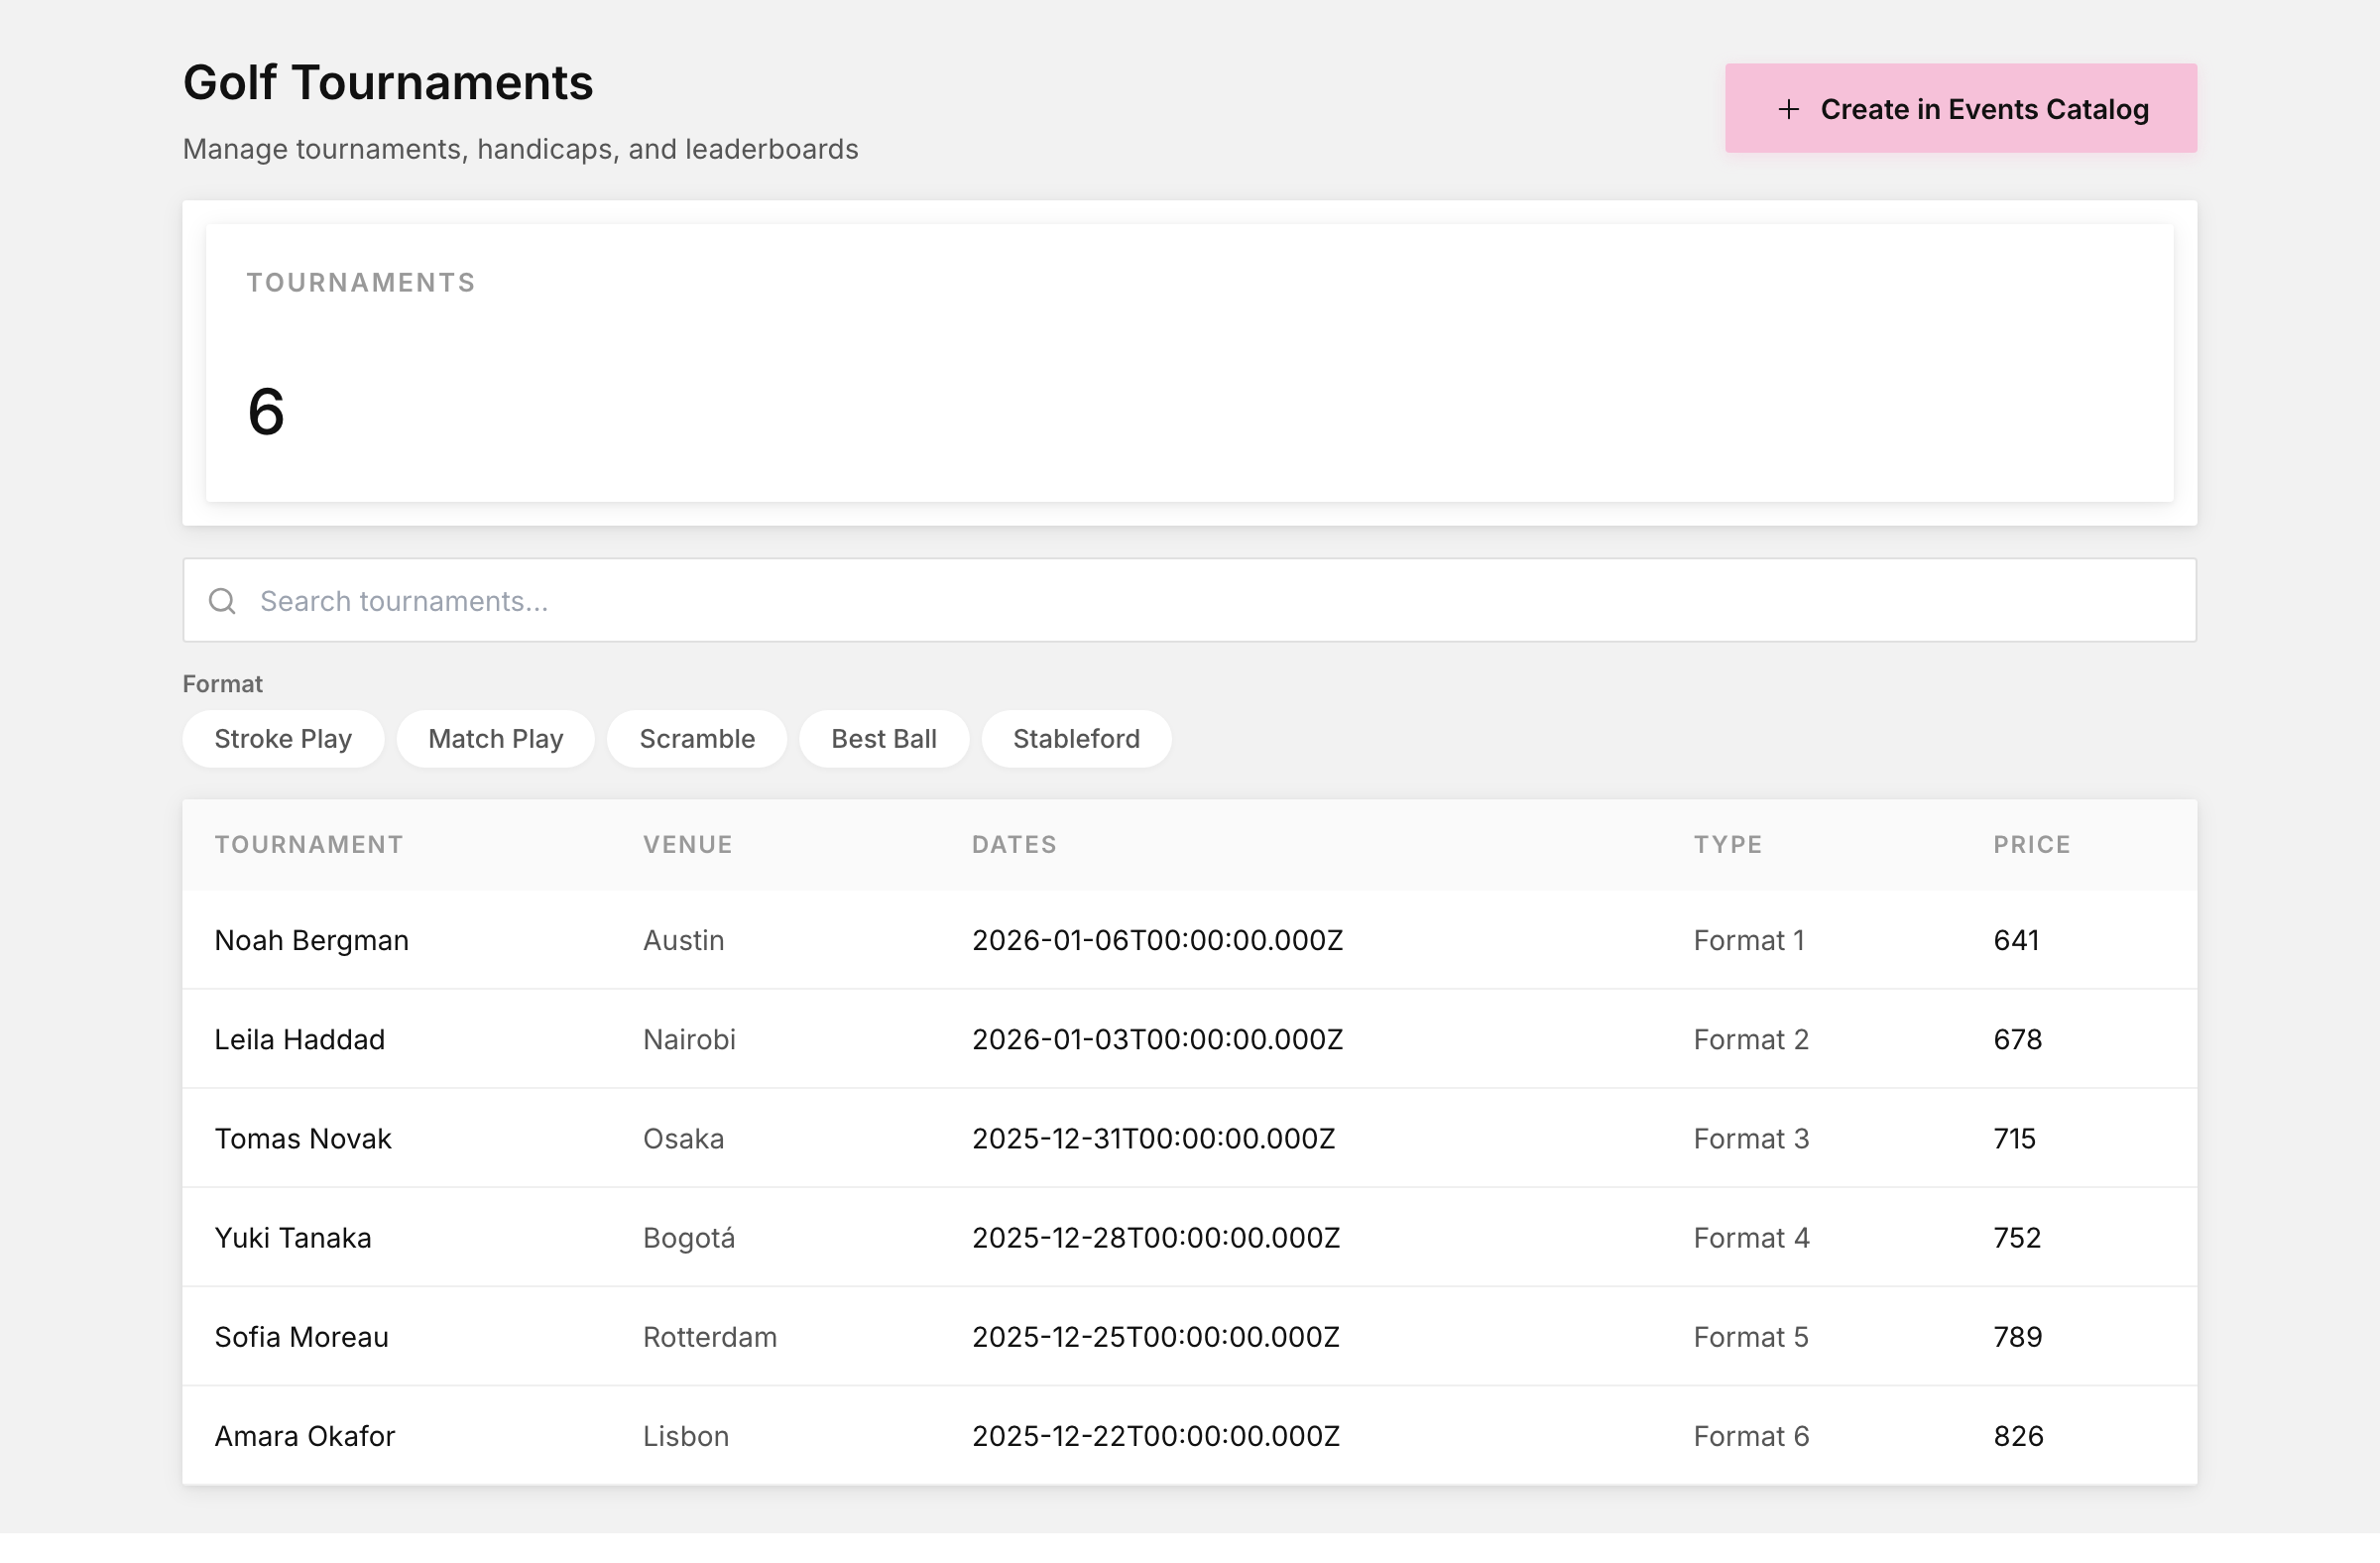Click the Austin venue cell
The height and width of the screenshot is (1563, 2380).
point(684,940)
